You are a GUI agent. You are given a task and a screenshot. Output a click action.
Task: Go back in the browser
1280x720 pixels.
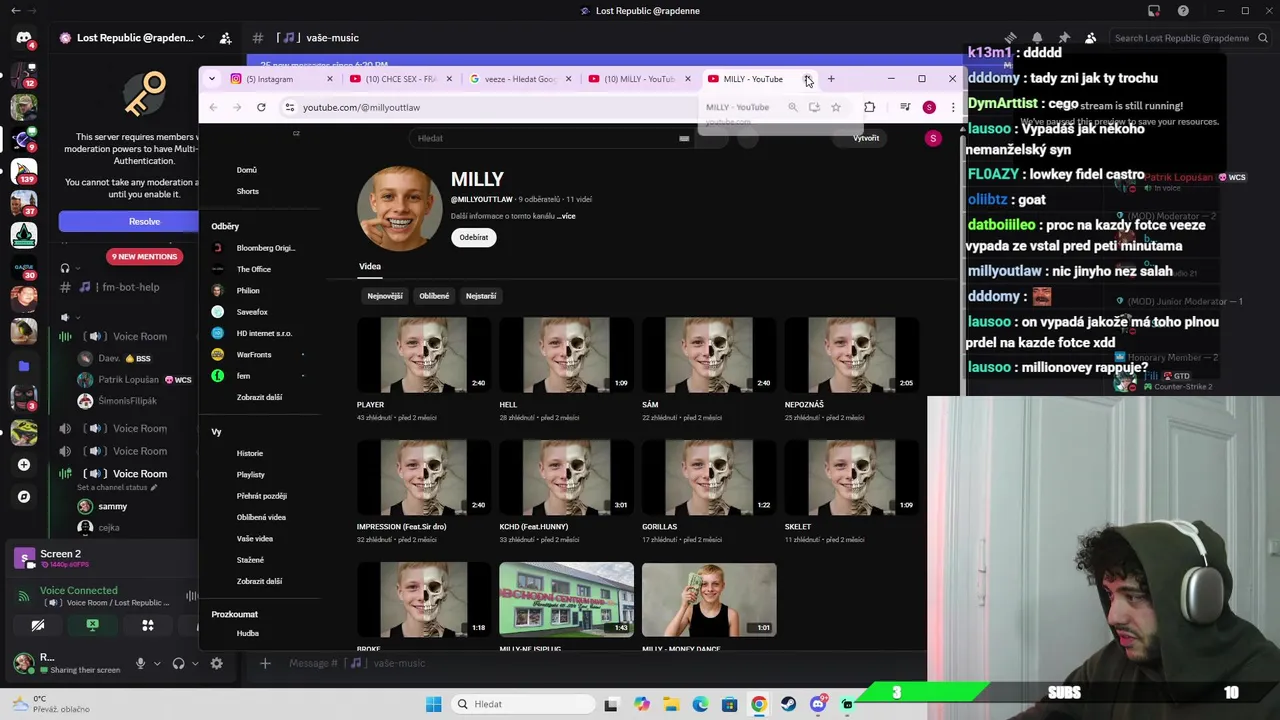[213, 107]
